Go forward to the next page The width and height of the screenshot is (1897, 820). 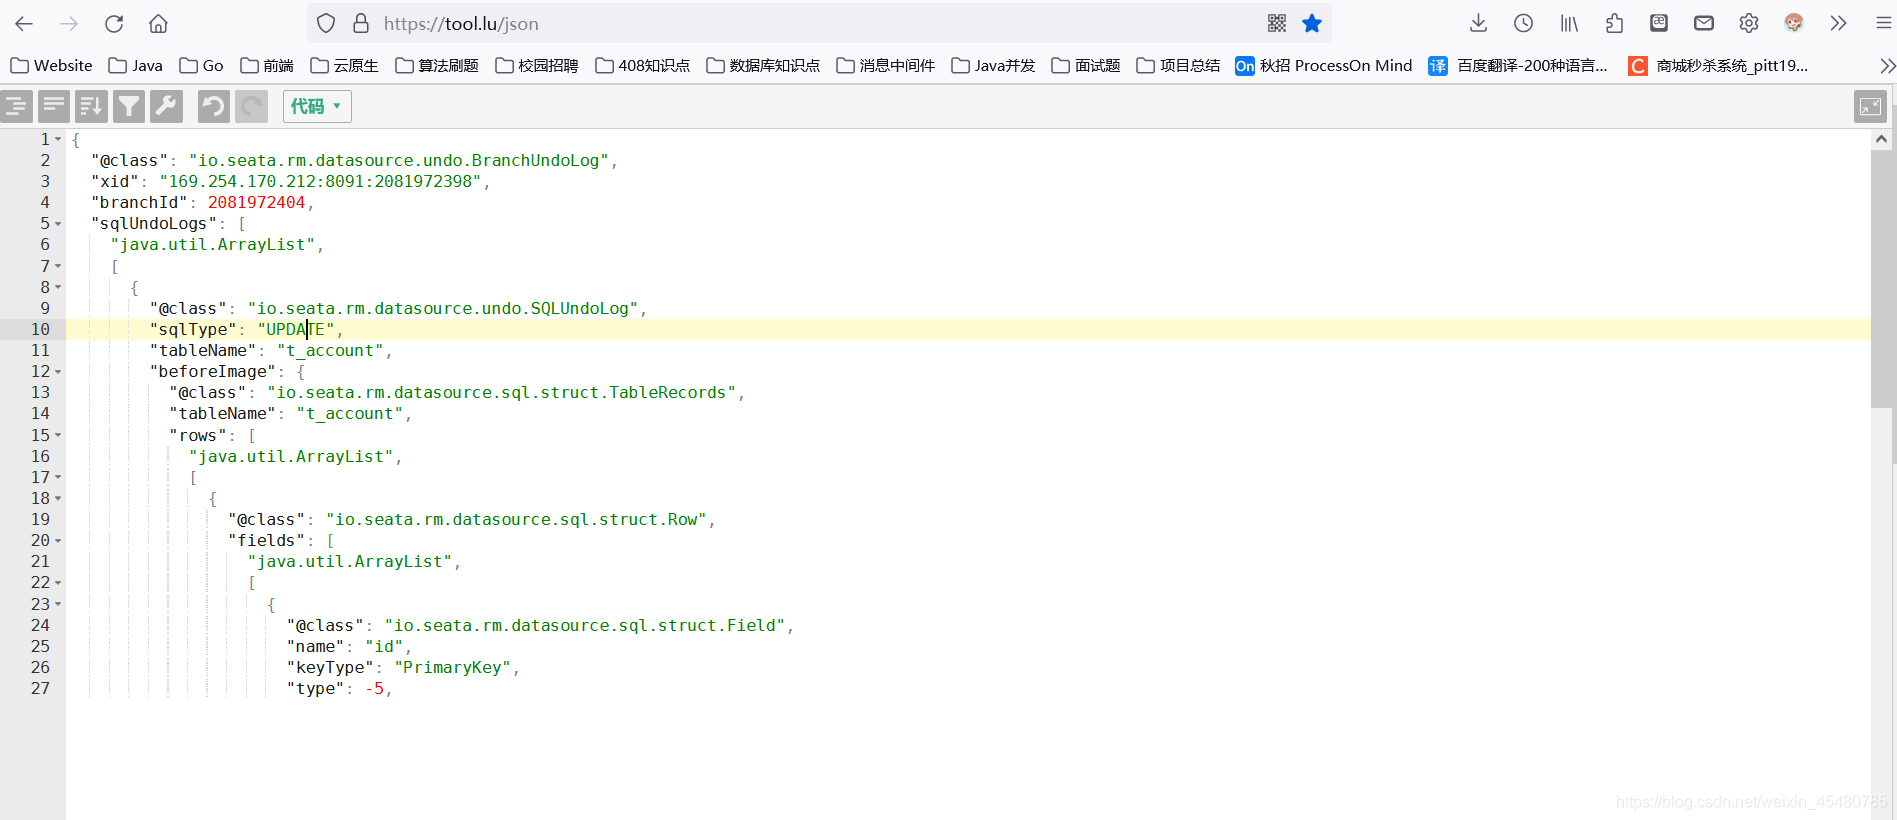(x=69, y=23)
